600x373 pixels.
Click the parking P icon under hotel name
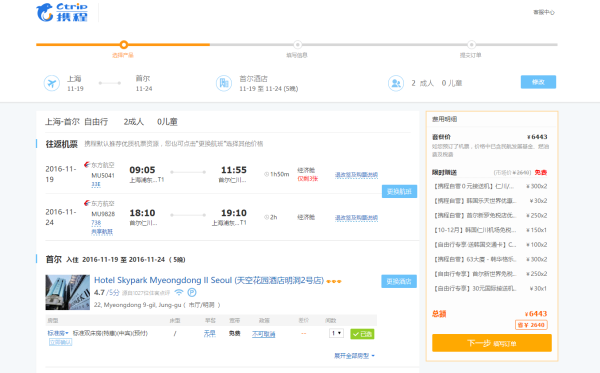(192, 293)
